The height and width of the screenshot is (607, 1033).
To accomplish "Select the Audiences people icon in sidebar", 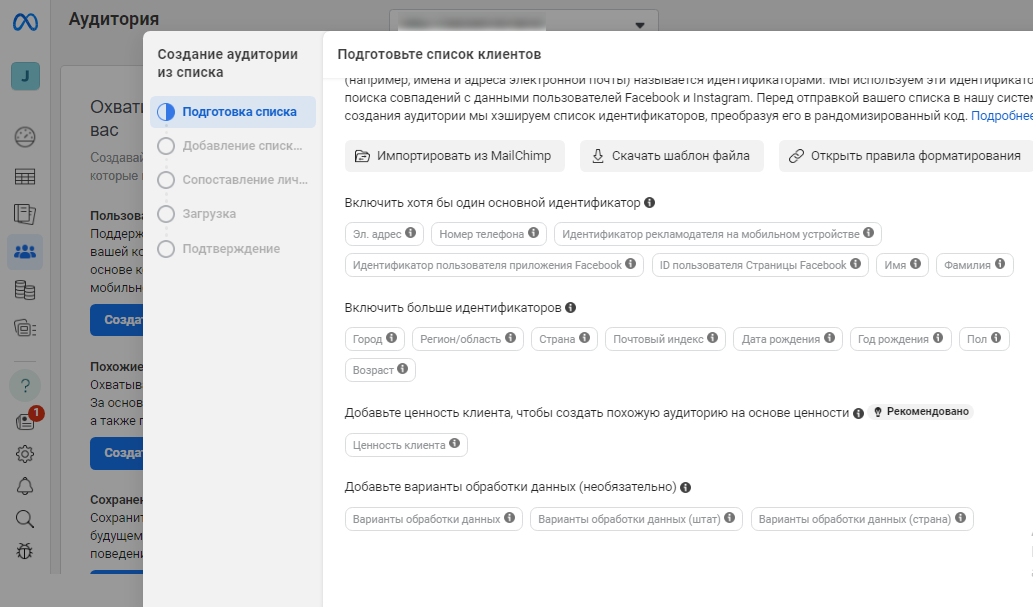I will 25,252.
